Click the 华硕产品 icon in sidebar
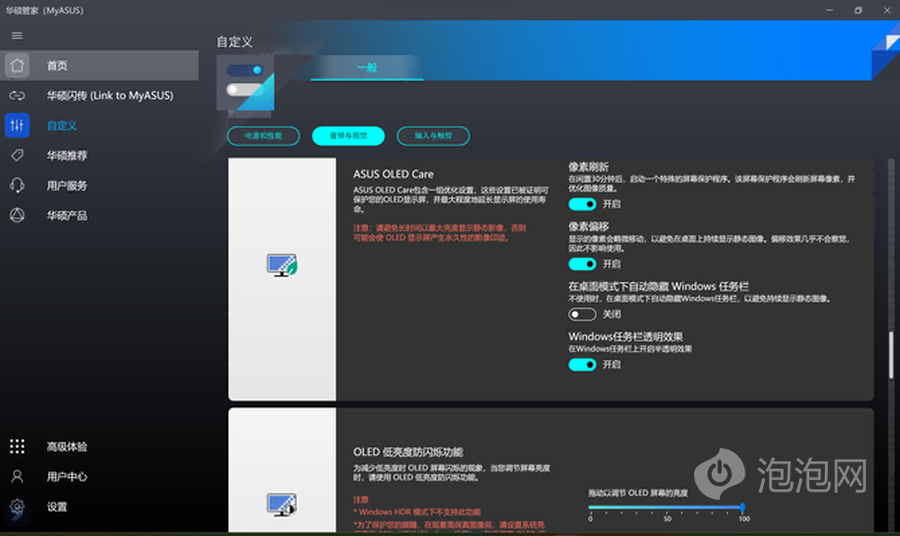Image resolution: width=900 pixels, height=536 pixels. [17, 215]
